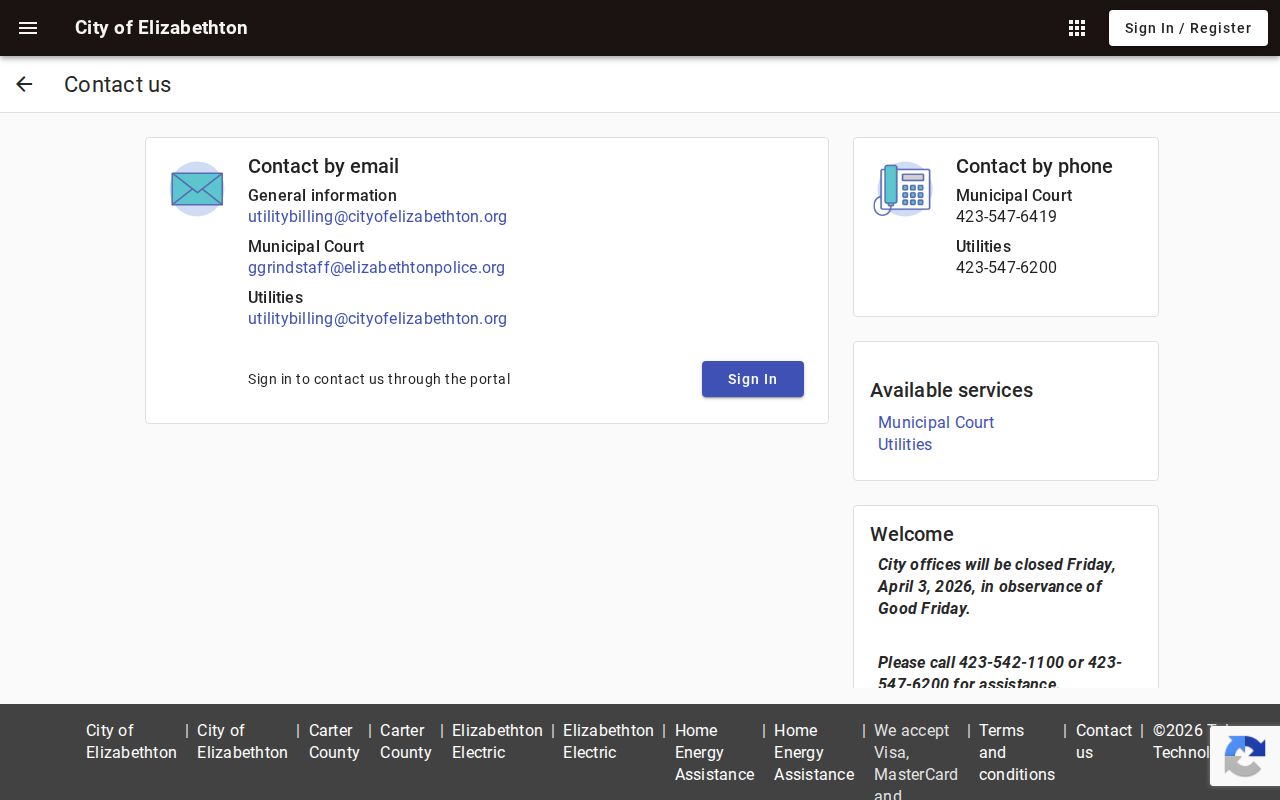Click the Contact us page title
1280x800 pixels.
pos(118,84)
